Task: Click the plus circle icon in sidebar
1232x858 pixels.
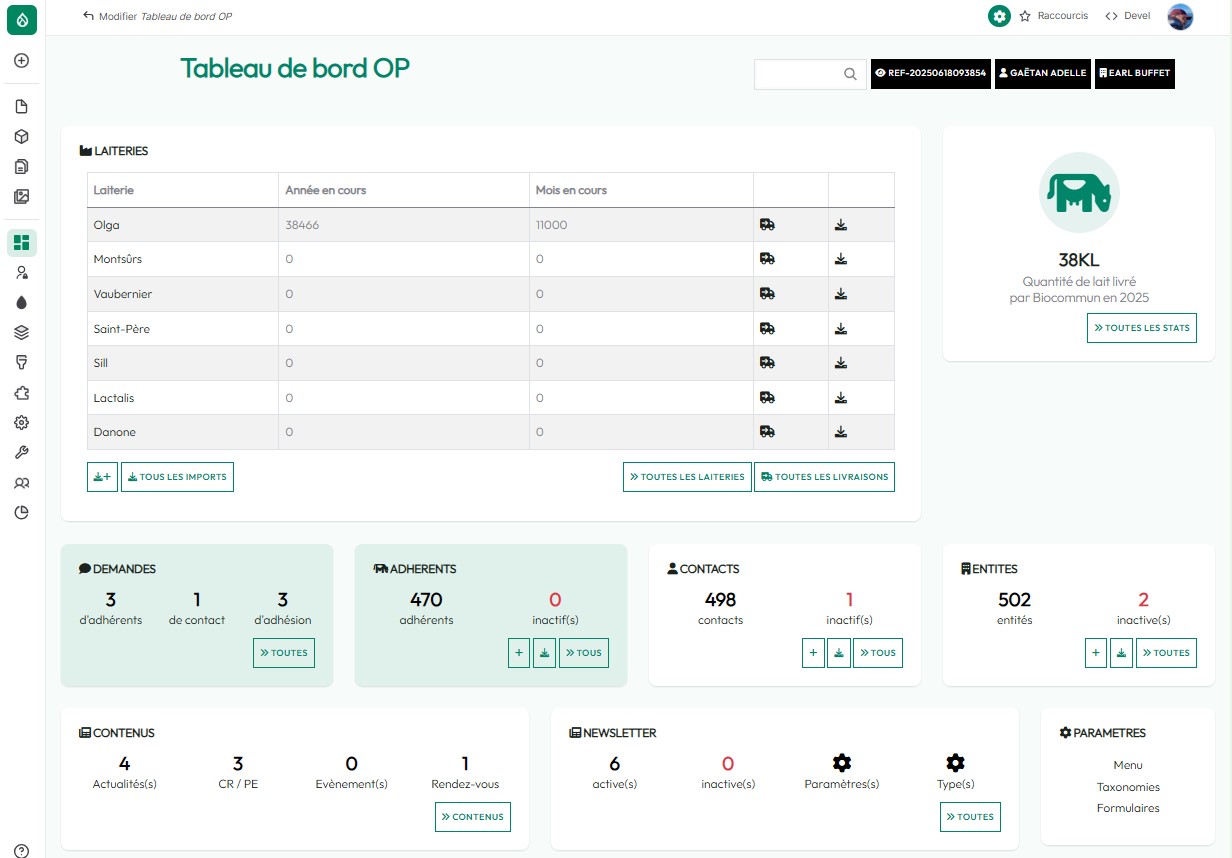Action: click(22, 60)
